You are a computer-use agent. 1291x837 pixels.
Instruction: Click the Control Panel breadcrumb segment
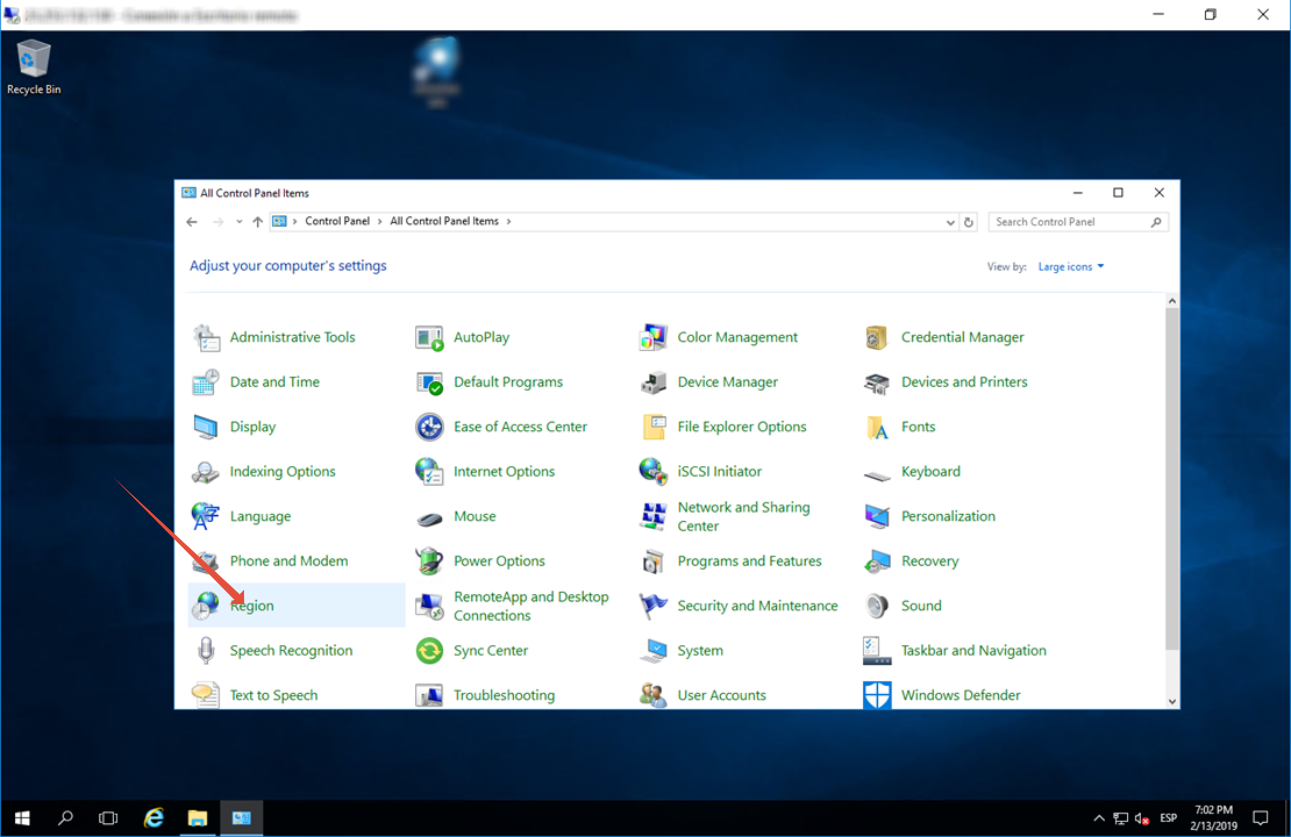click(x=337, y=222)
